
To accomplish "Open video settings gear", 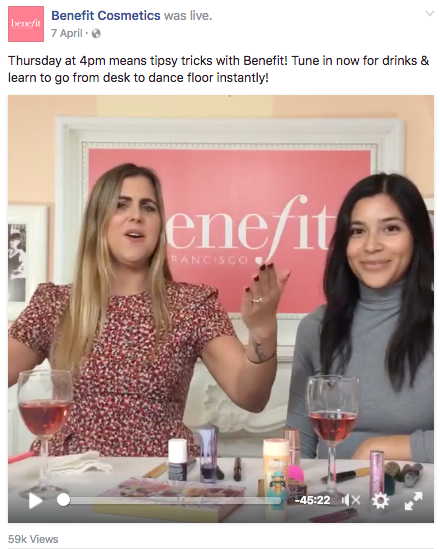I will (x=380, y=500).
